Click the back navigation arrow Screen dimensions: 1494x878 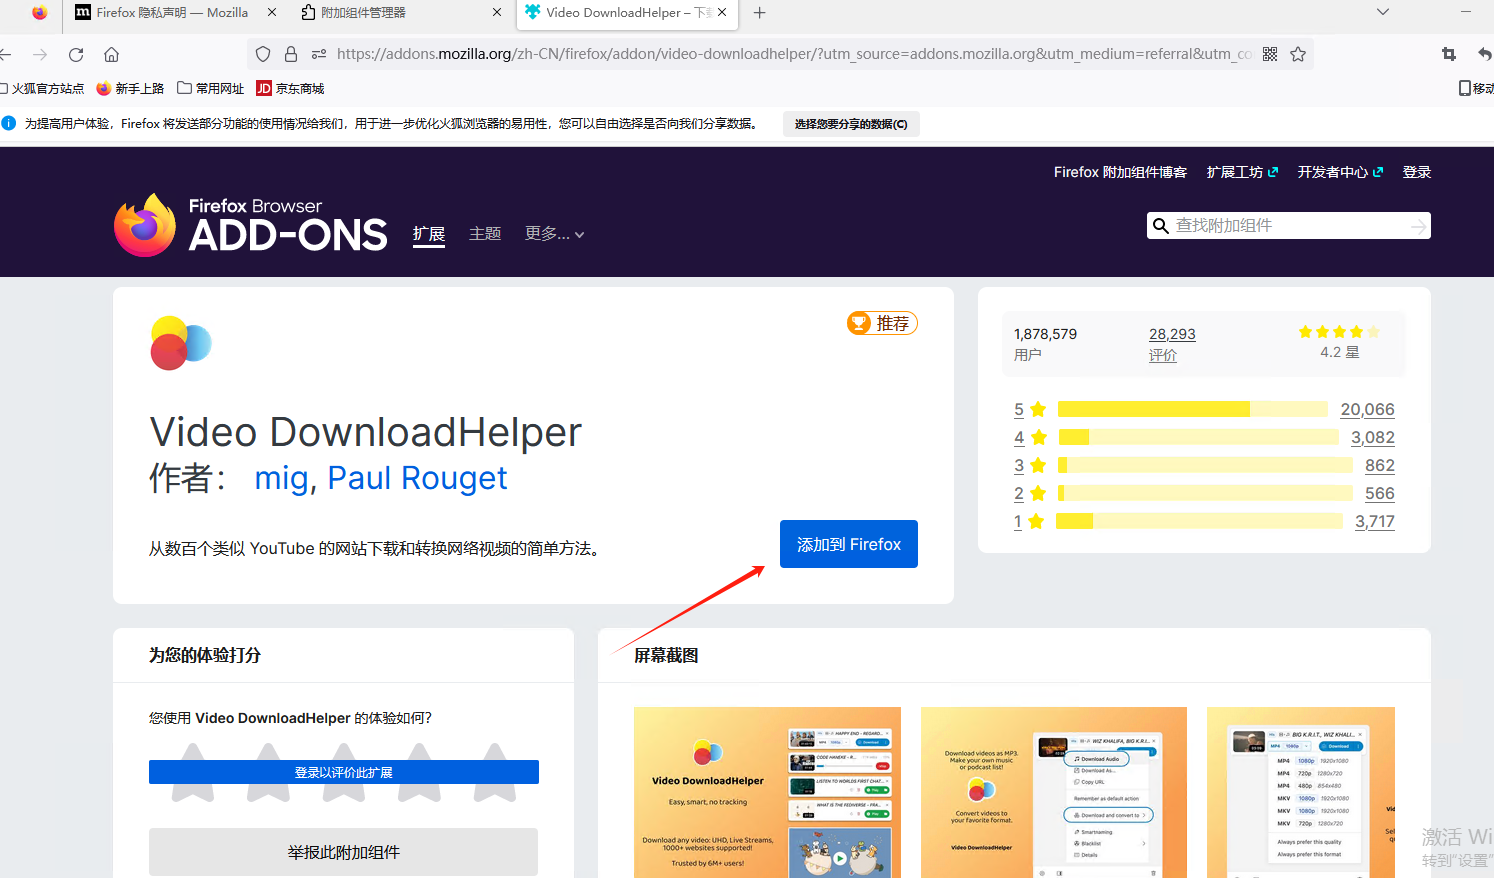5,54
